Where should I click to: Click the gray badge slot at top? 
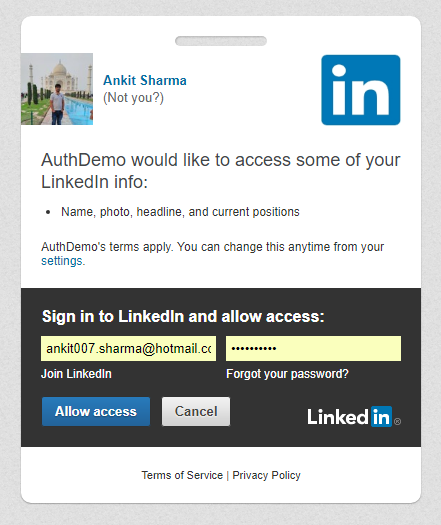click(x=221, y=41)
